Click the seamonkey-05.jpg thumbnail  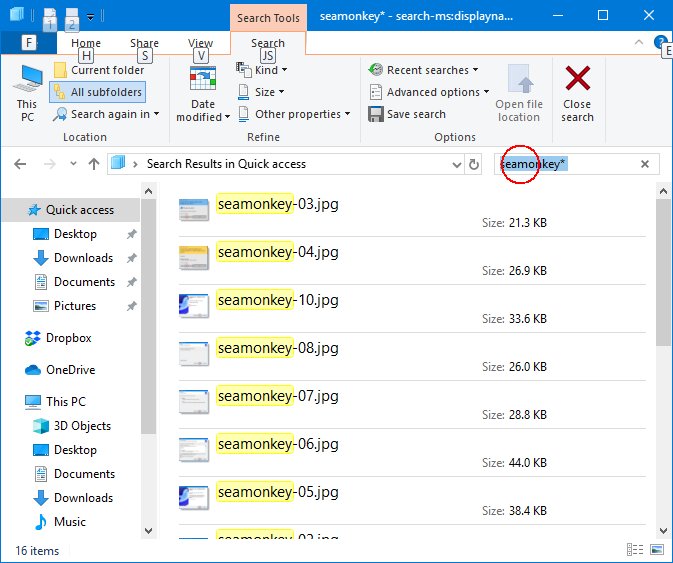194,498
